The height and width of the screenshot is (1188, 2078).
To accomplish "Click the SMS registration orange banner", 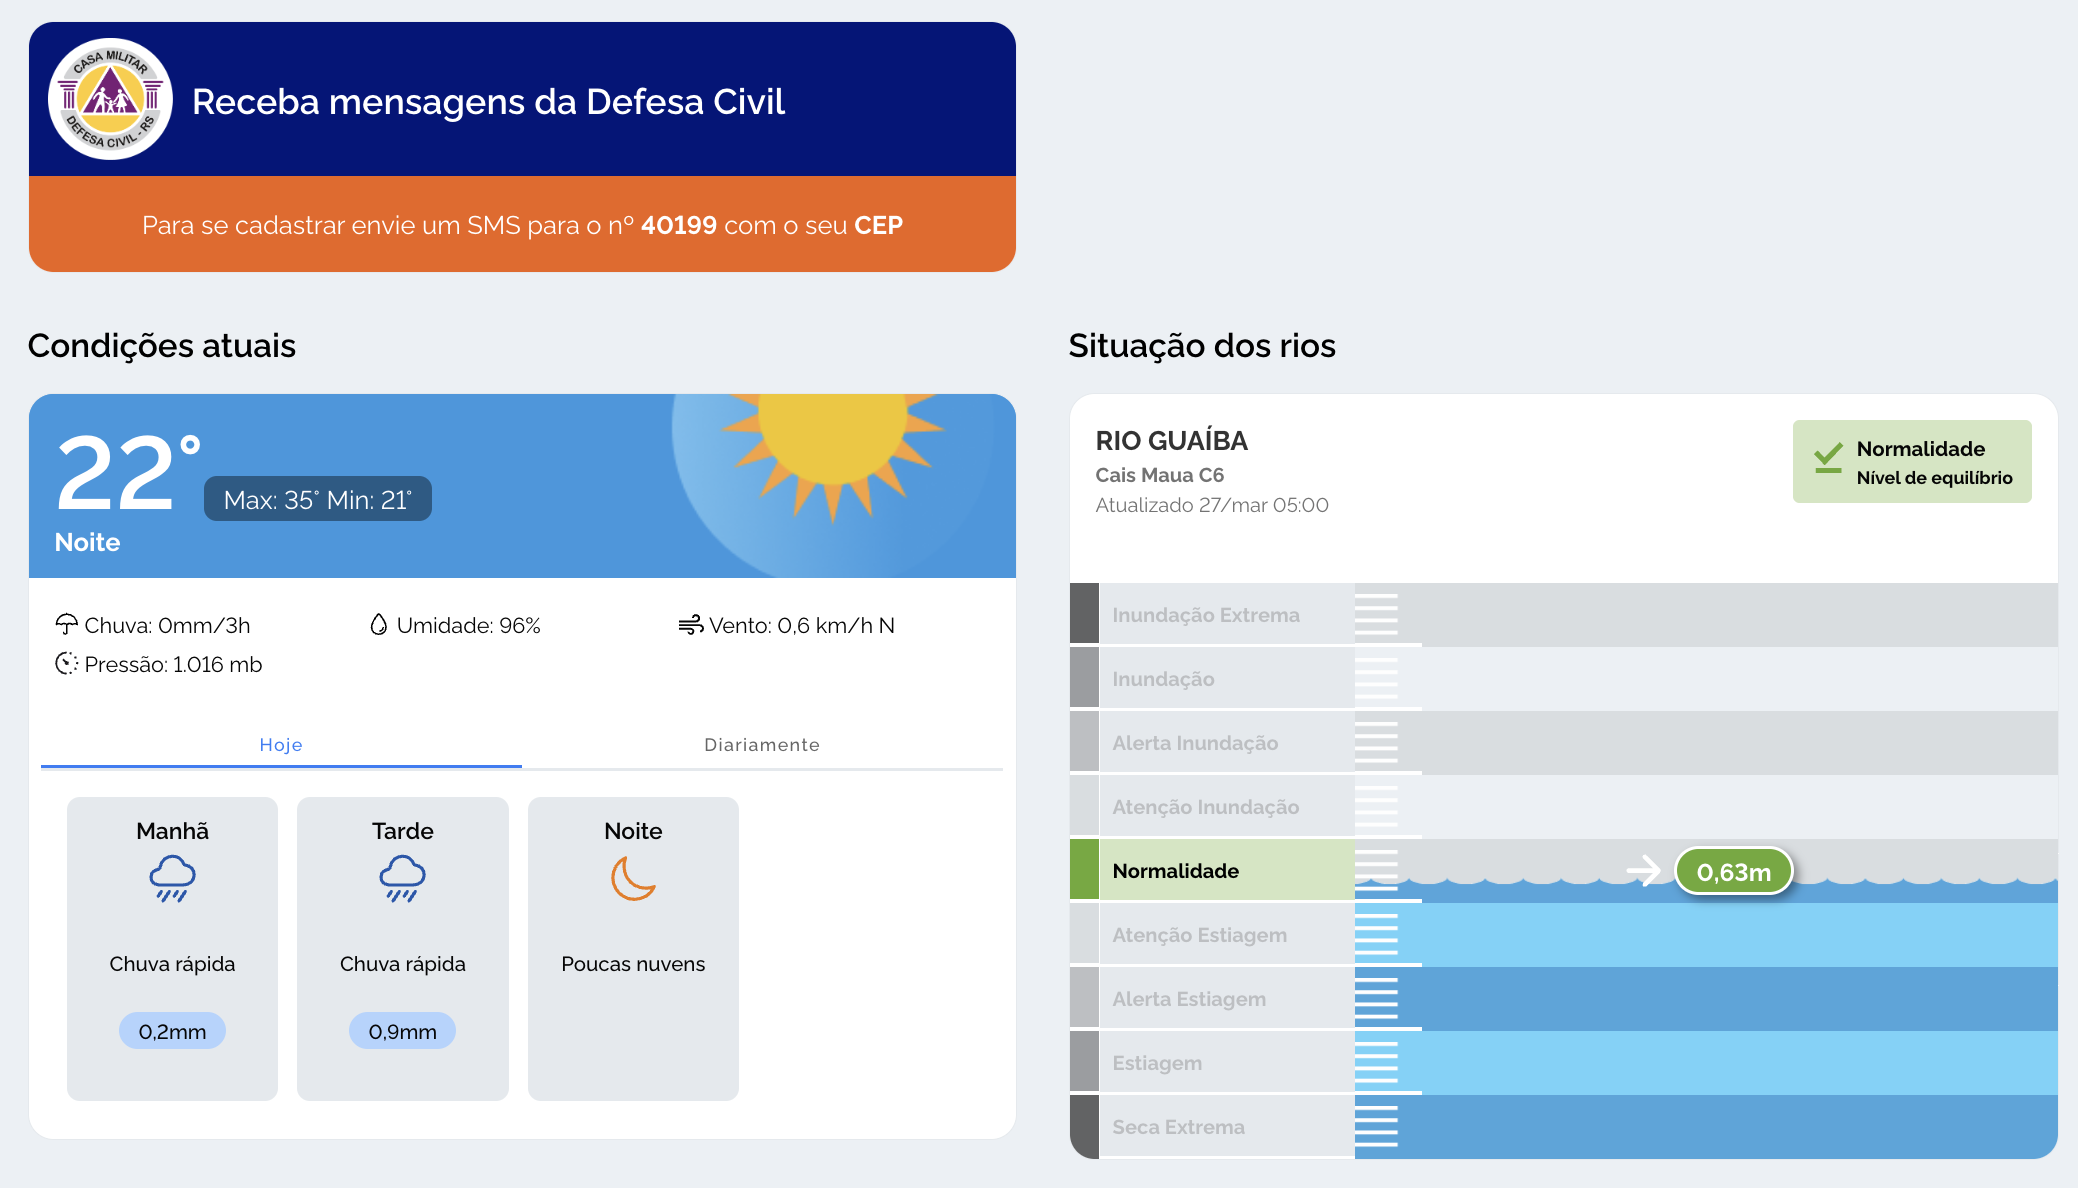I will (522, 225).
